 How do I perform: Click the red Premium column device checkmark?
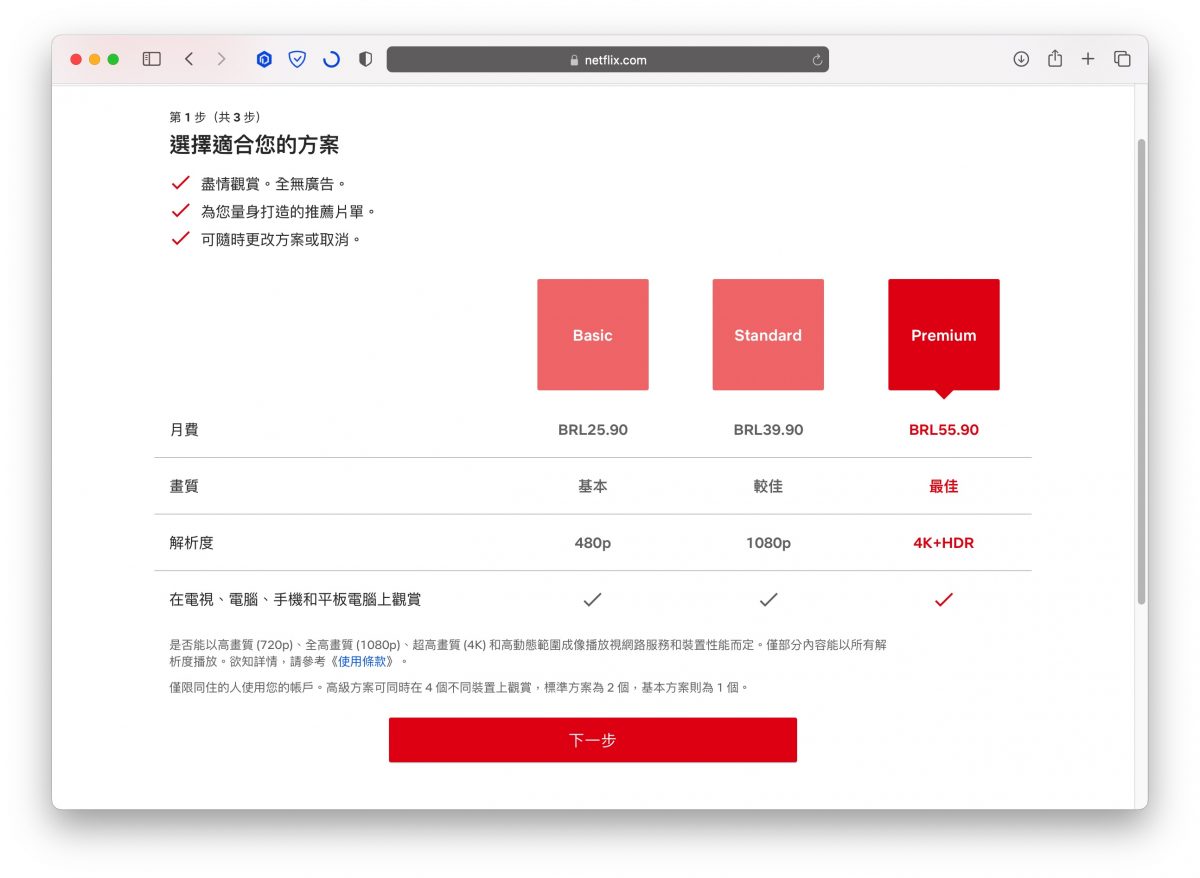[944, 600]
